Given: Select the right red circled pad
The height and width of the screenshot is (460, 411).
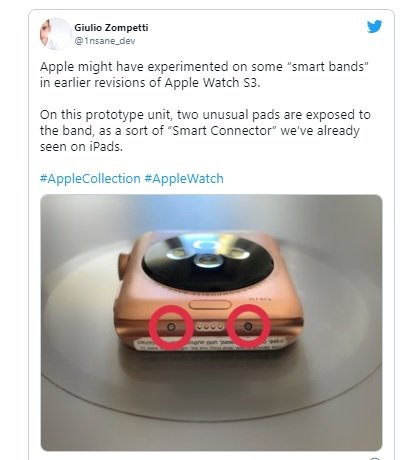Looking at the screenshot, I should 248,326.
